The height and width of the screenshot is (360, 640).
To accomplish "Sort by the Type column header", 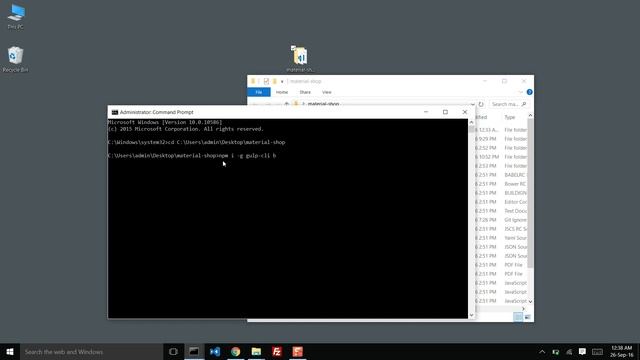I will click(x=510, y=117).
